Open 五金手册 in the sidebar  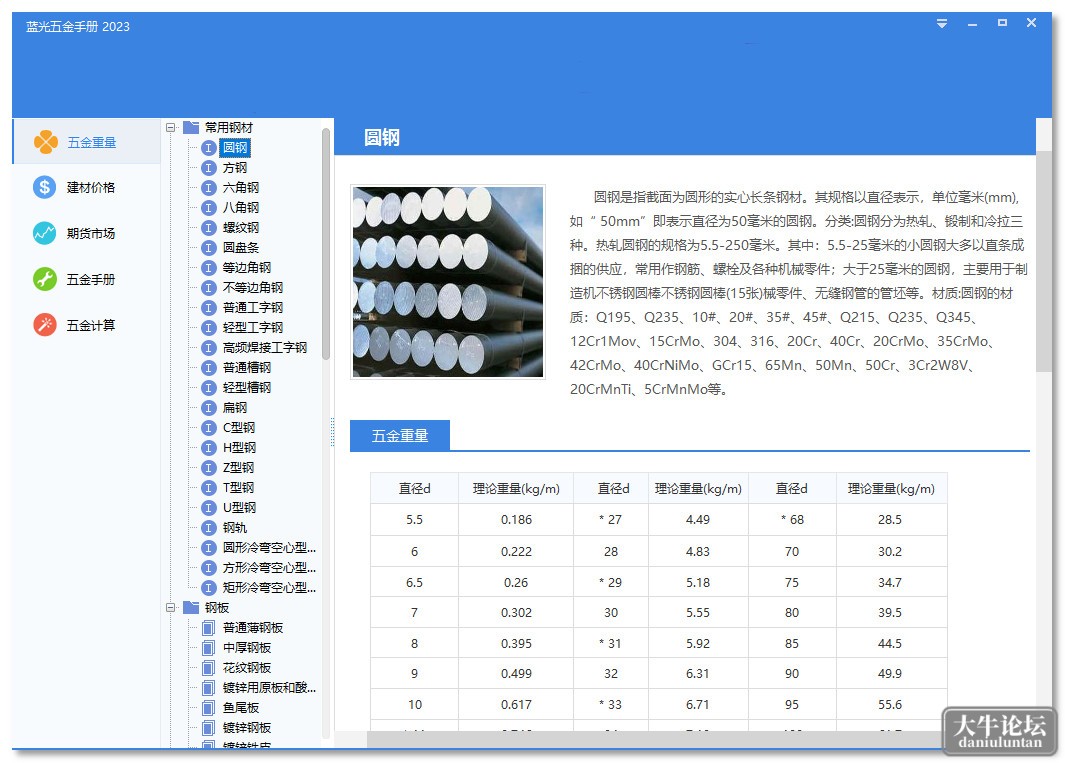[x=90, y=279]
